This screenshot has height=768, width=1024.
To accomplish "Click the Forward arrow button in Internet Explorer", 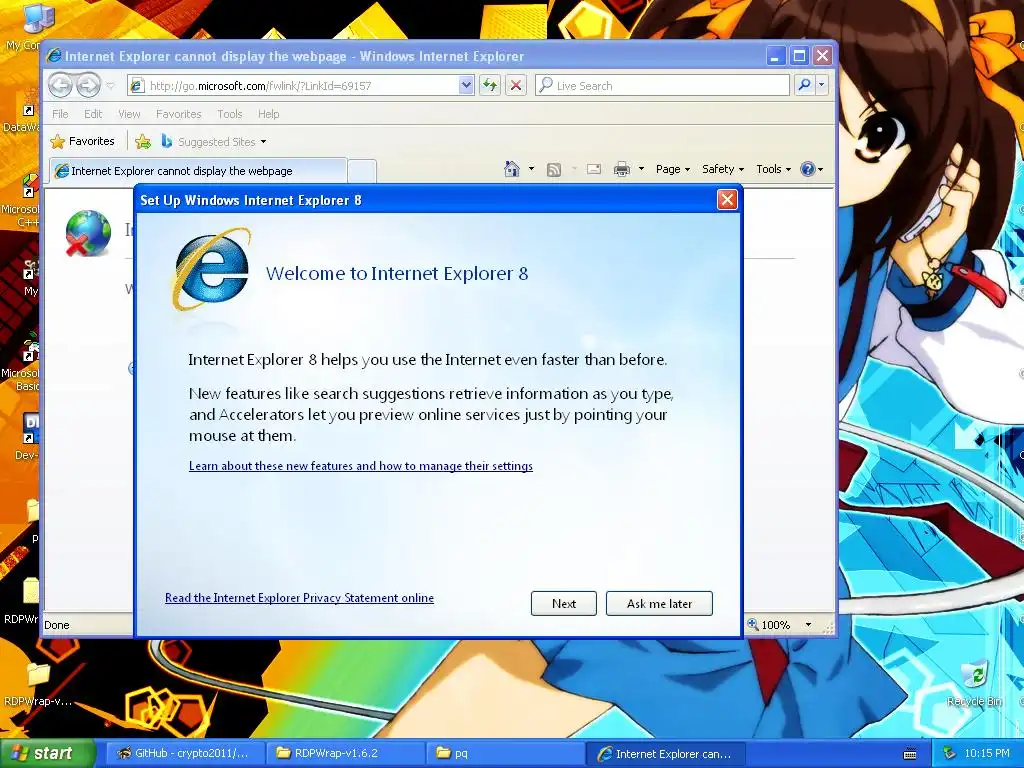I will [89, 85].
